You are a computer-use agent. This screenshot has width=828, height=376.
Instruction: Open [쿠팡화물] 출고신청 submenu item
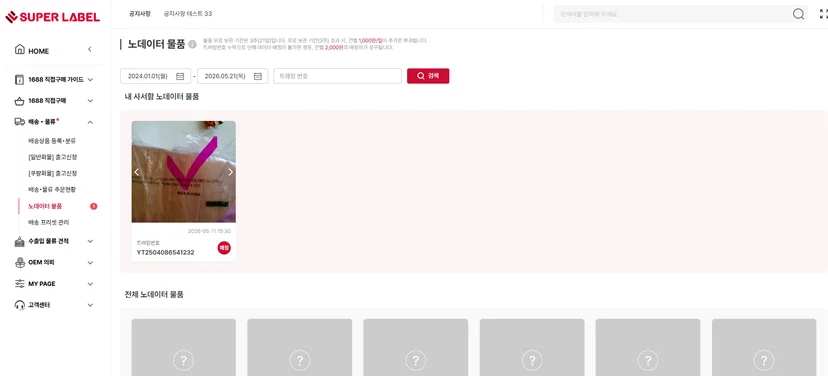[53, 173]
